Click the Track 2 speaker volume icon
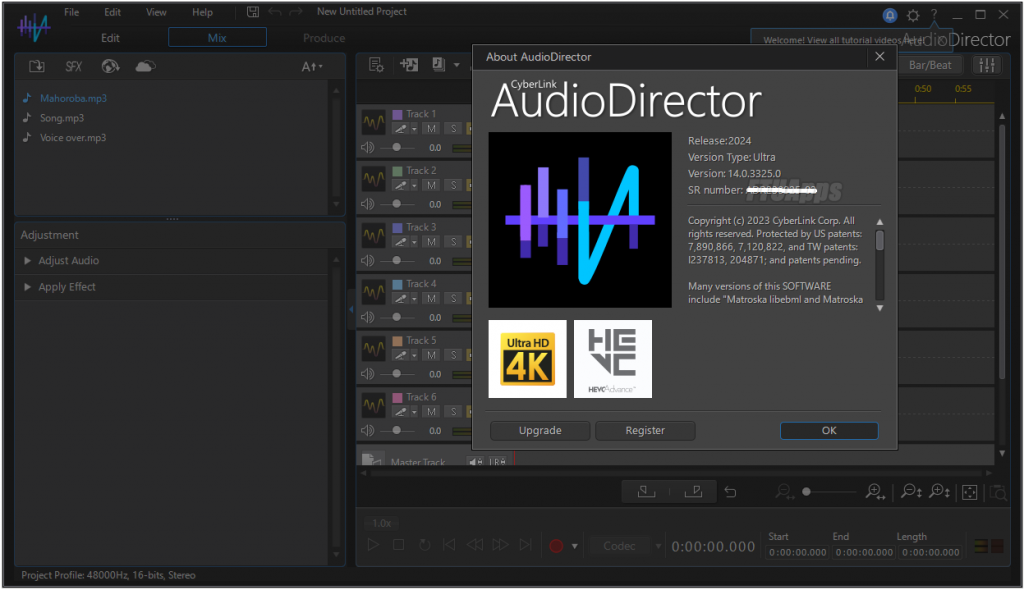This screenshot has height=590, width=1024. pyautogui.click(x=368, y=205)
